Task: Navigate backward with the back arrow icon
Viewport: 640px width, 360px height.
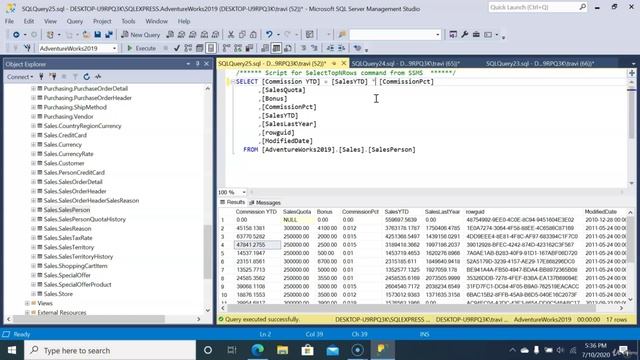Action: (16, 35)
